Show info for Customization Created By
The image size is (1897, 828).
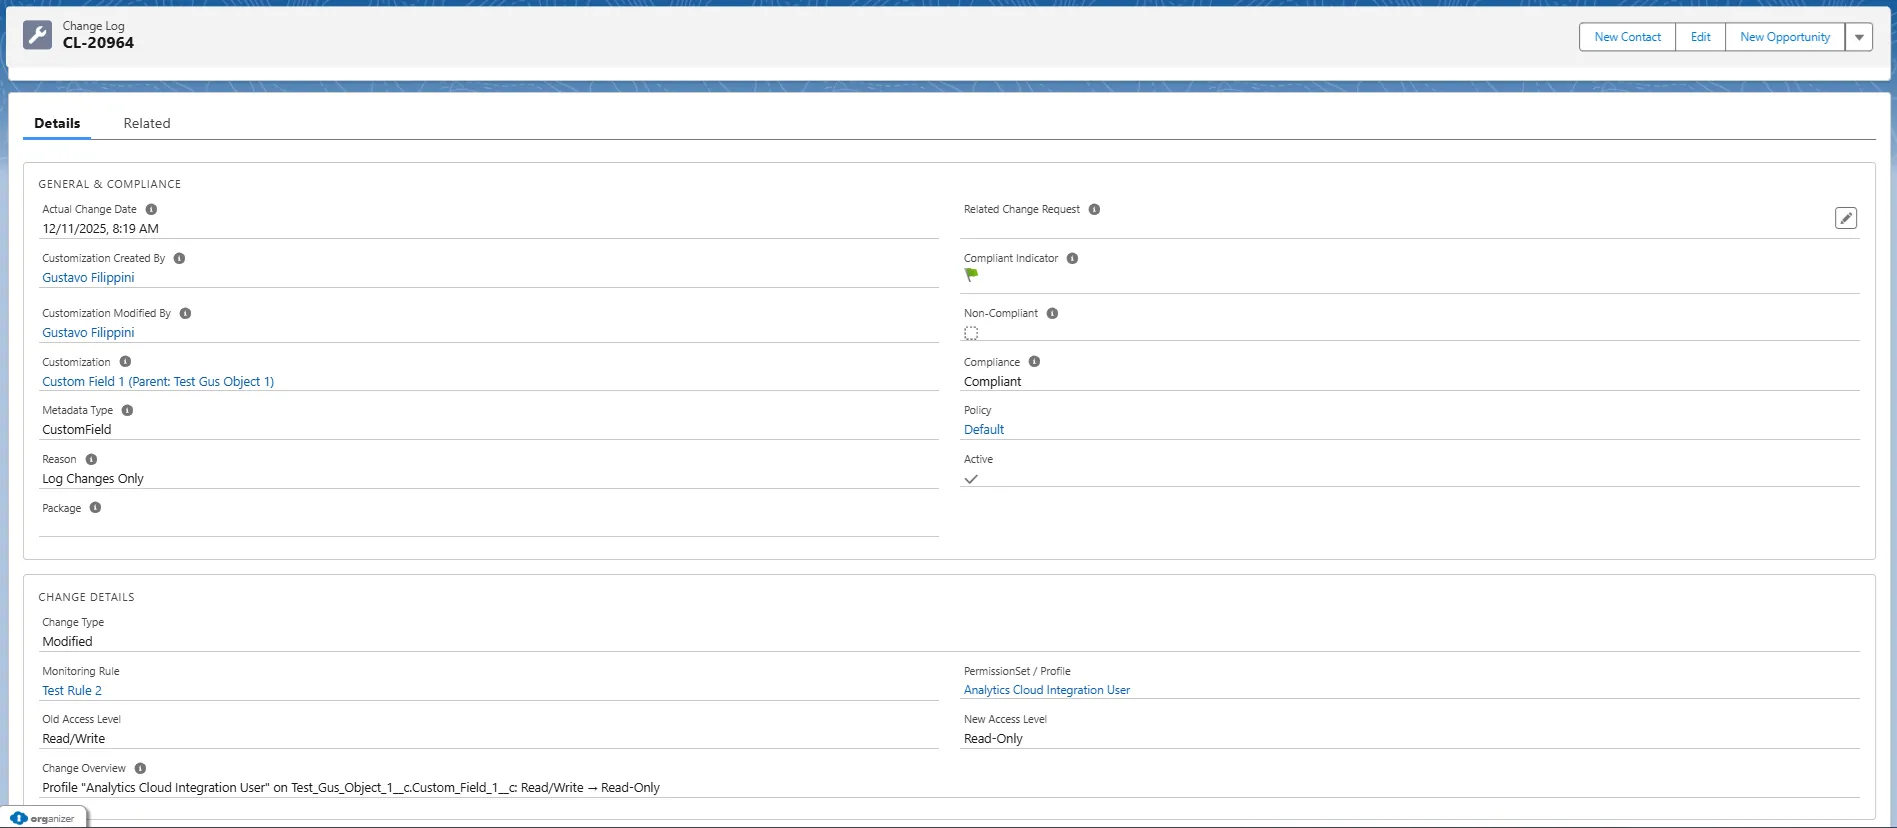pos(179,258)
